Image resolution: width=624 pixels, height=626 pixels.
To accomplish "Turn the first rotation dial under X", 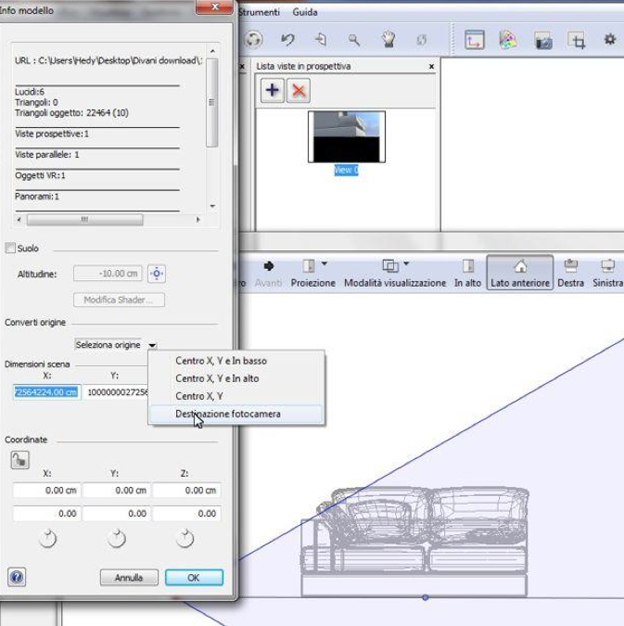I will point(47,539).
